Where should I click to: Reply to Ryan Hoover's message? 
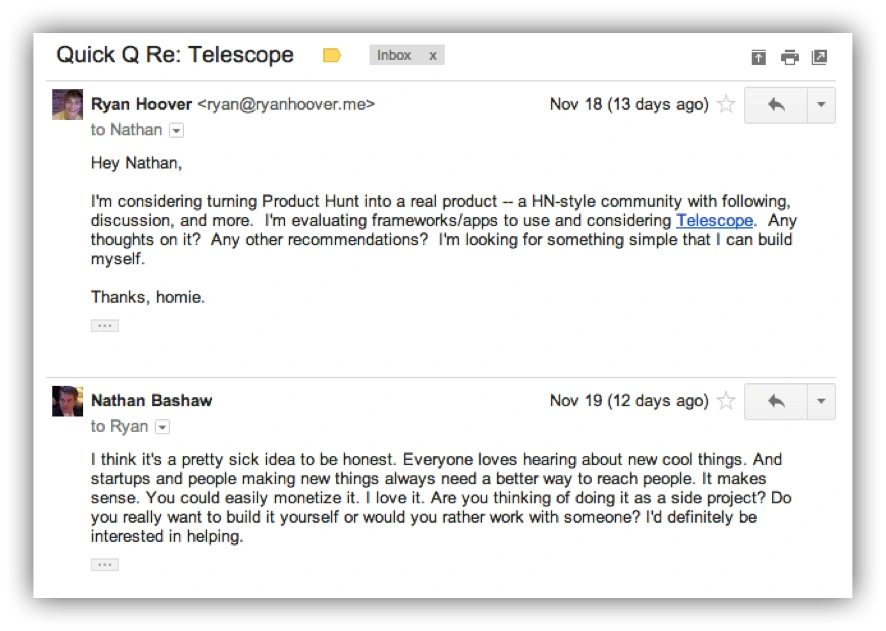click(775, 104)
